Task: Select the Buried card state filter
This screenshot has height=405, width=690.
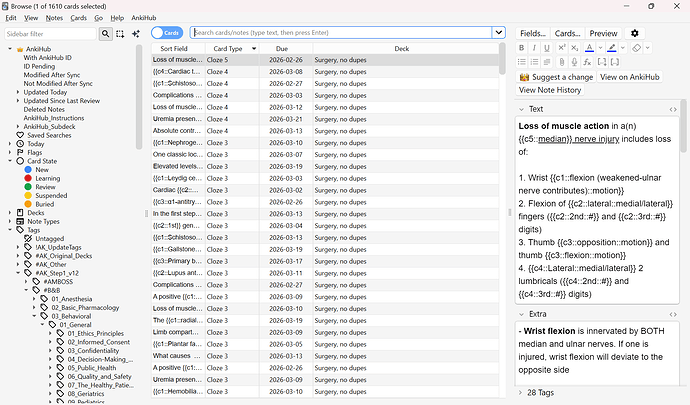Action: [44, 204]
